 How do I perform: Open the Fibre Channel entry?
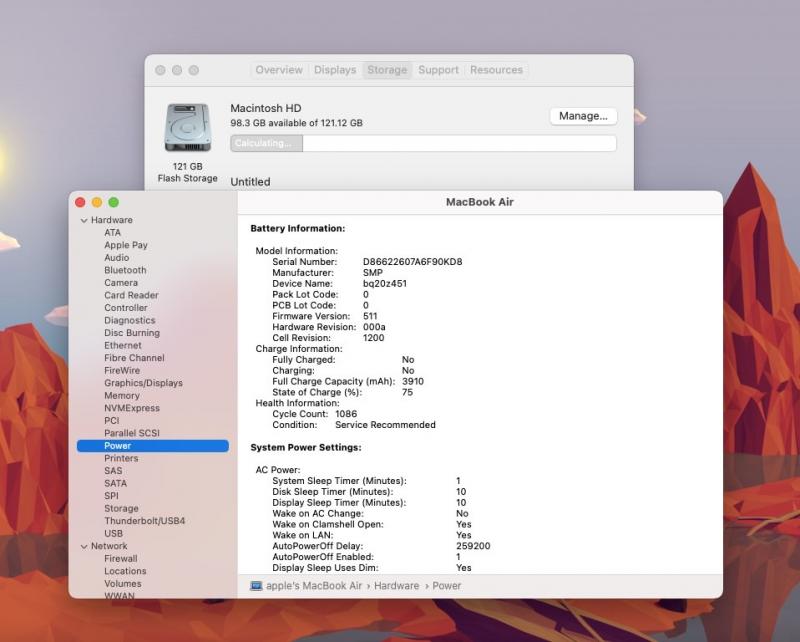click(134, 358)
